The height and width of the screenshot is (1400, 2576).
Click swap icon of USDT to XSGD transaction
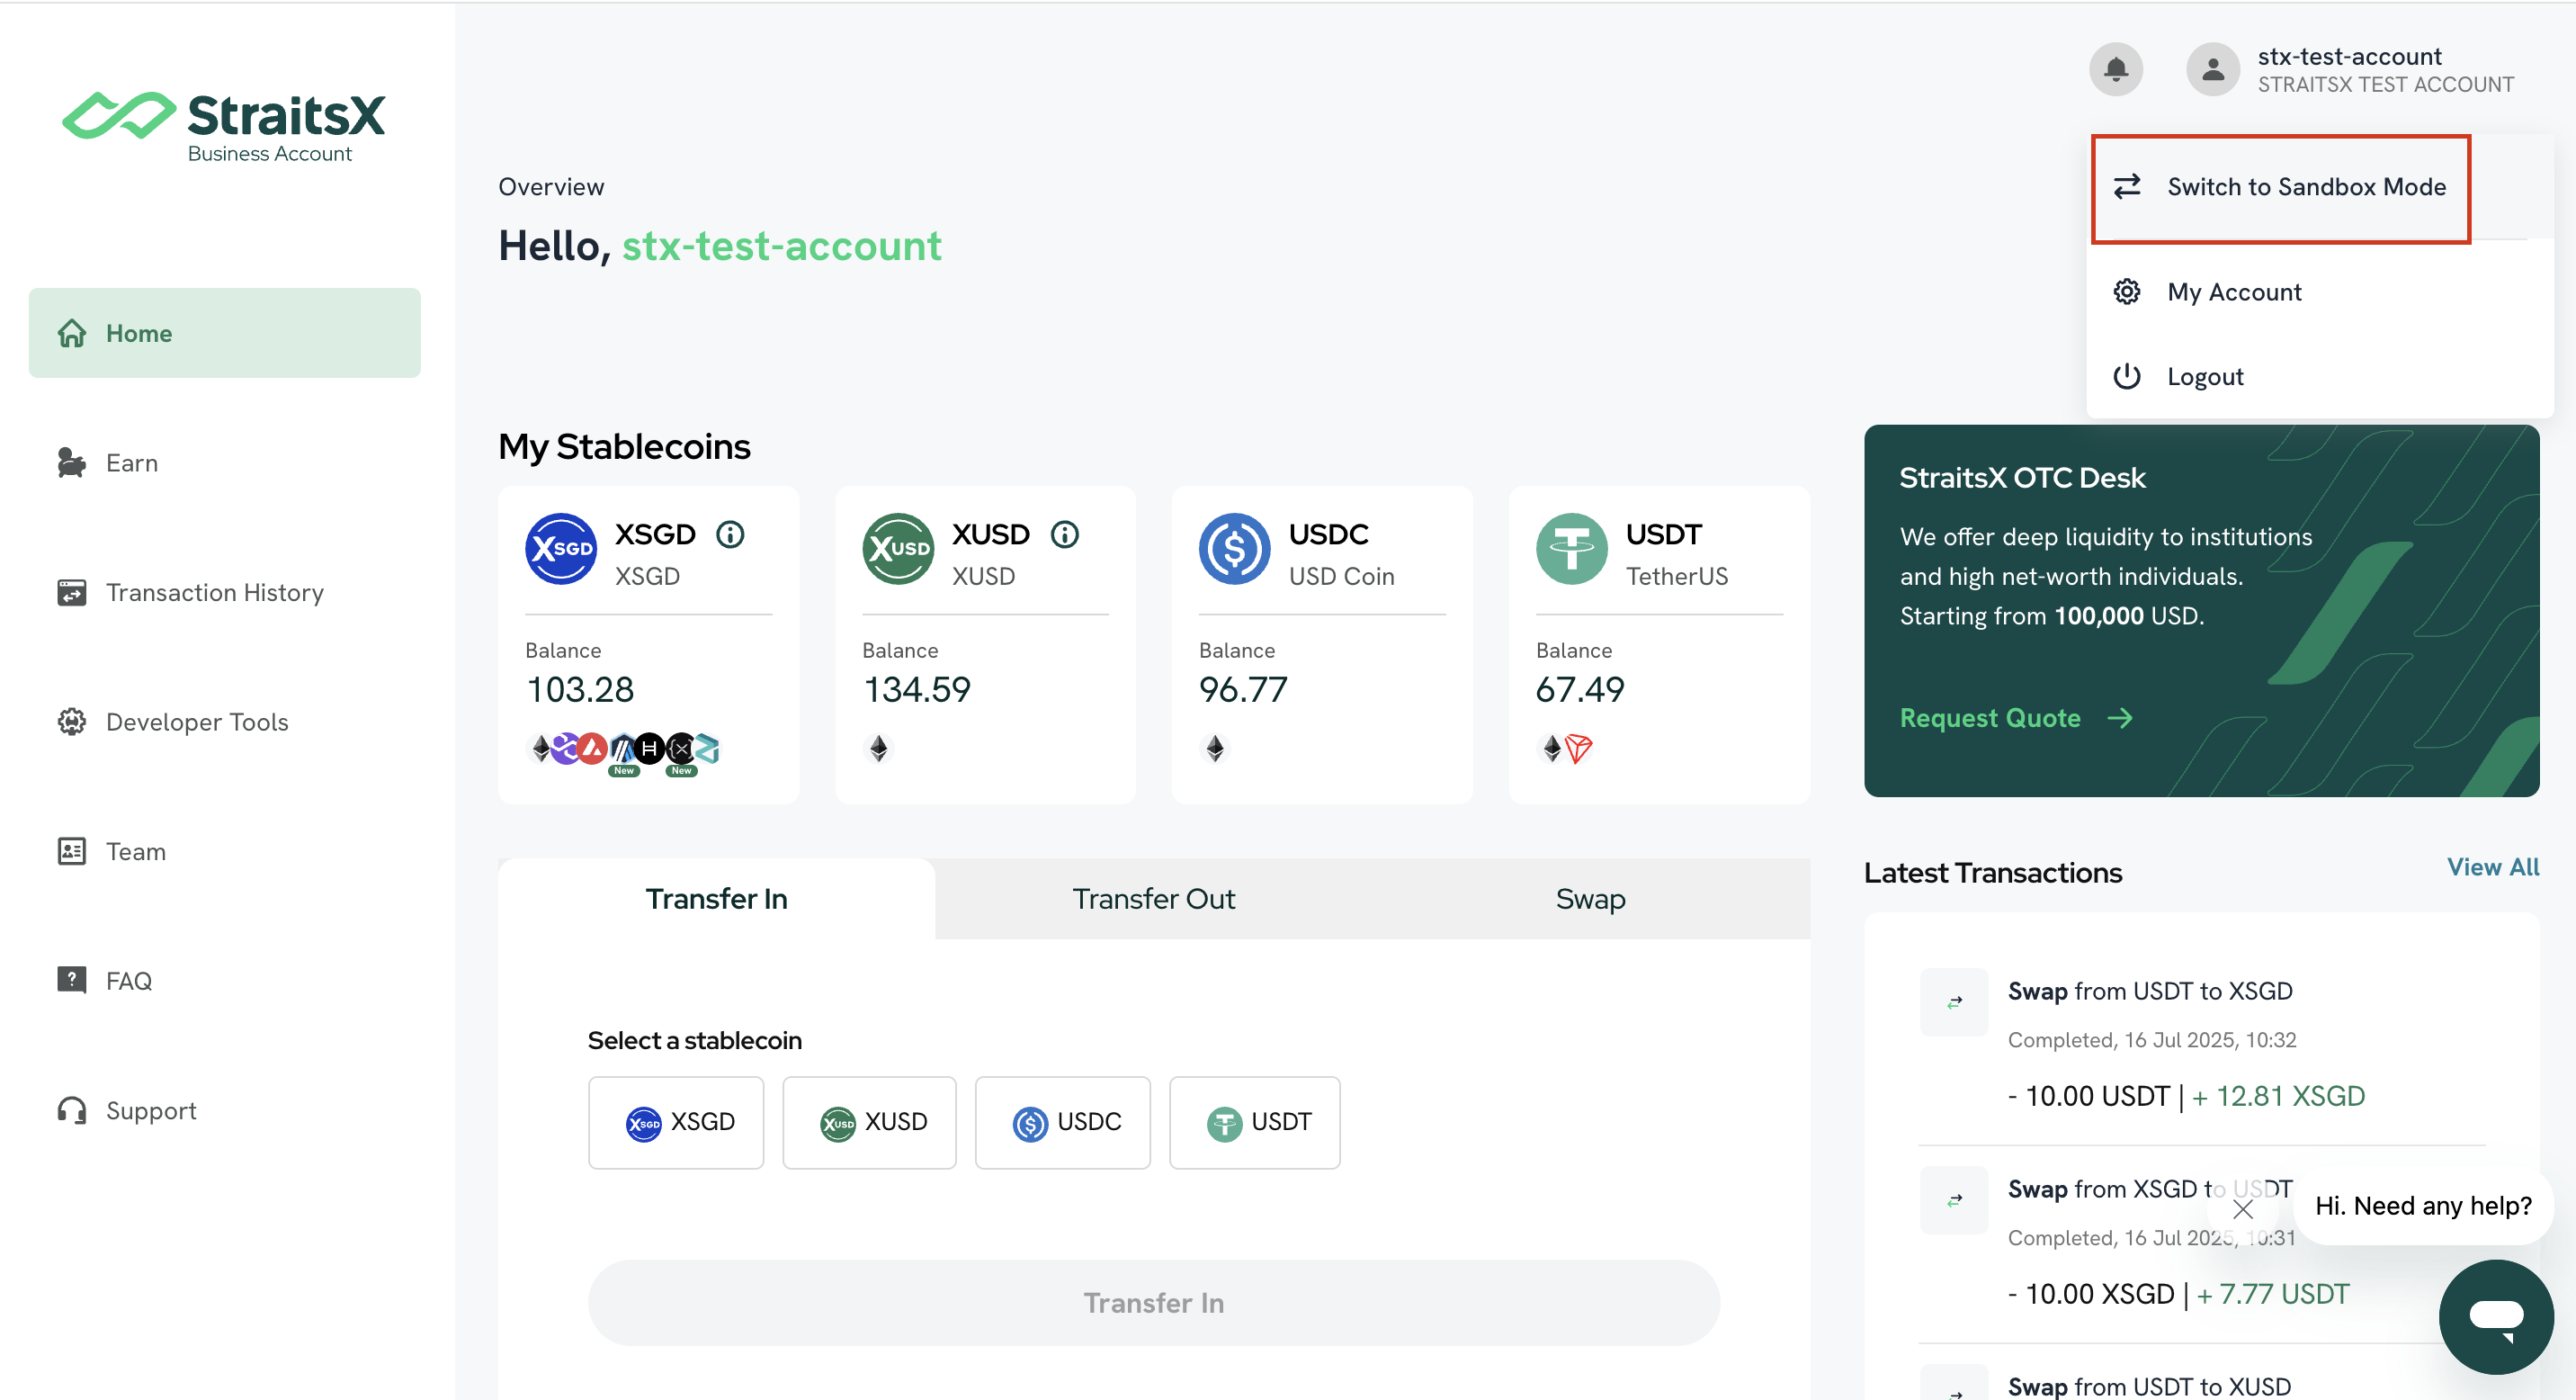pos(1954,1002)
